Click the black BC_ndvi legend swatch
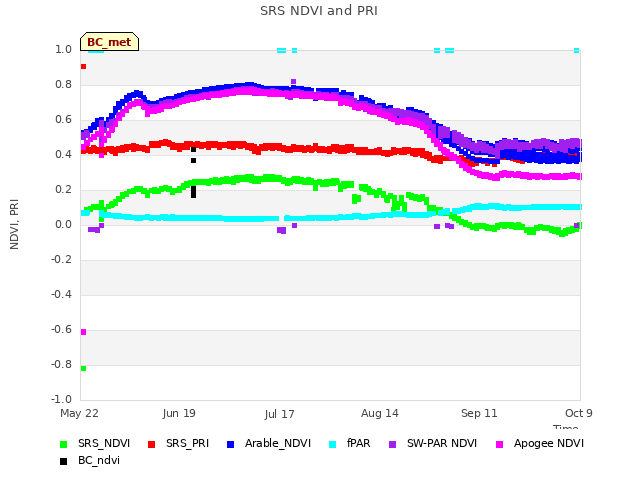This screenshot has height=480, width=640. 63,462
